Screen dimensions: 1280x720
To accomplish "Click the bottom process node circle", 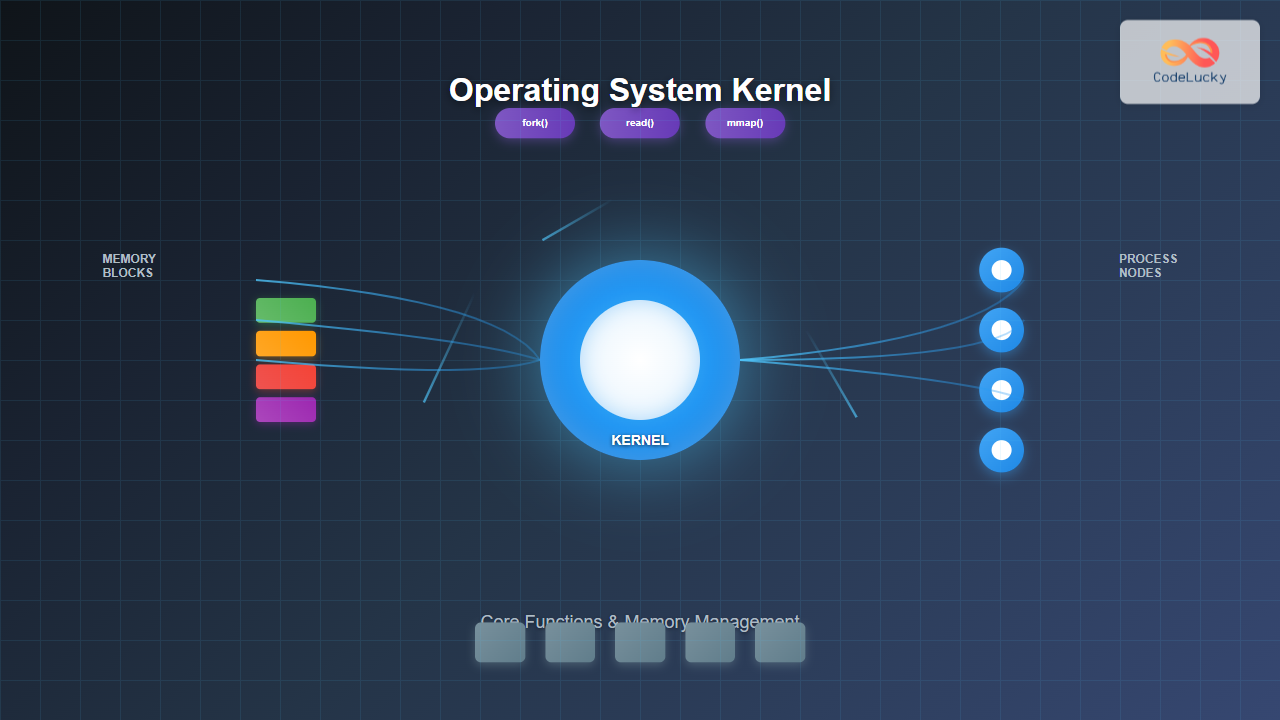I will pos(1001,450).
